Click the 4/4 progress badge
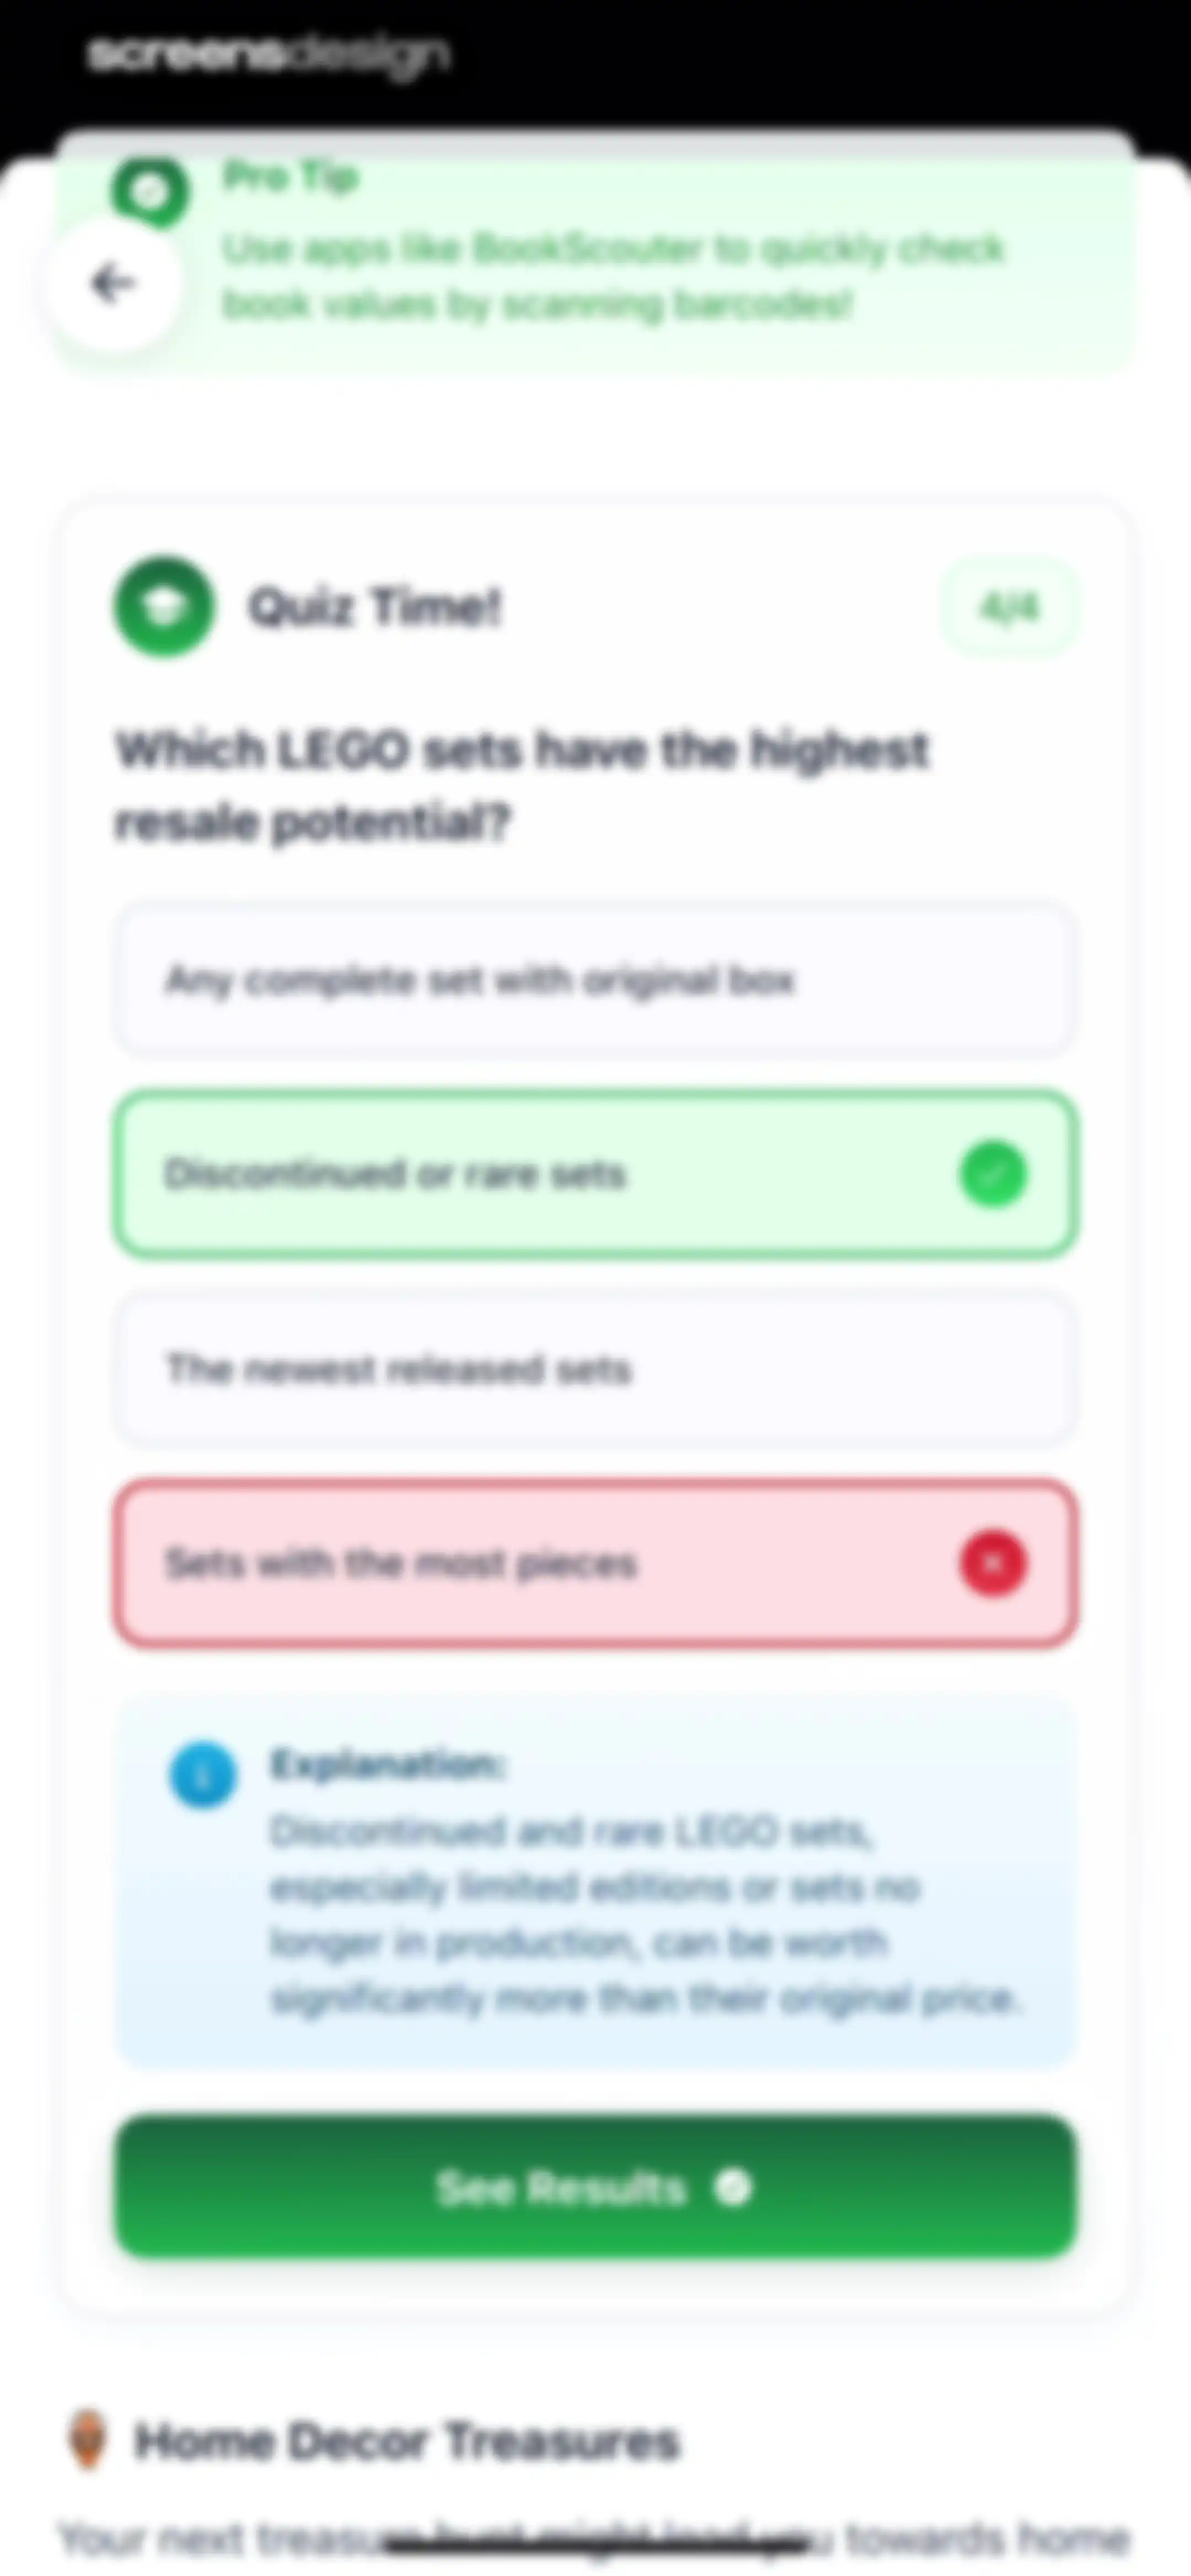1191x2576 pixels. [1009, 607]
